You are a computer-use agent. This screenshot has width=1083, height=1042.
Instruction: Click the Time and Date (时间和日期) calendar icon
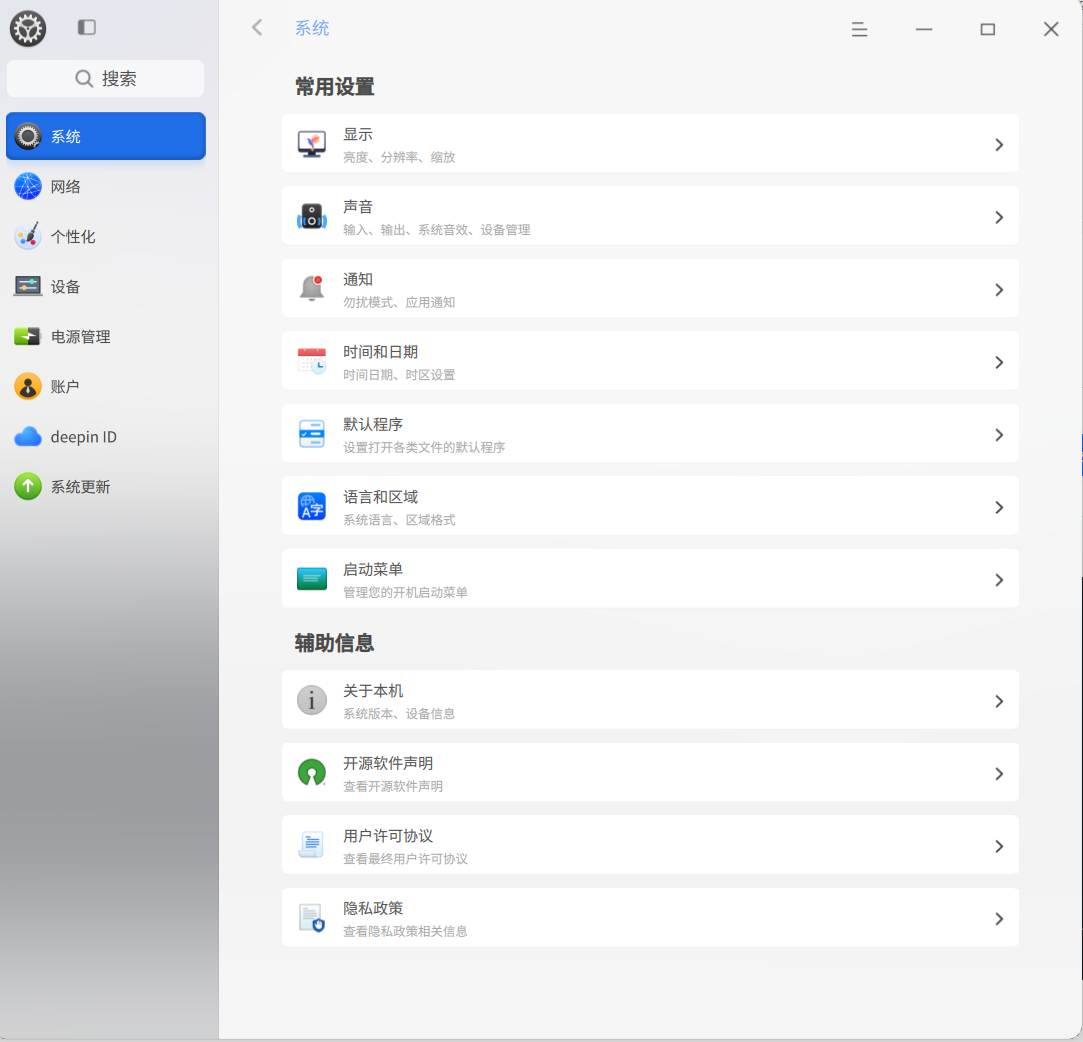pos(312,361)
